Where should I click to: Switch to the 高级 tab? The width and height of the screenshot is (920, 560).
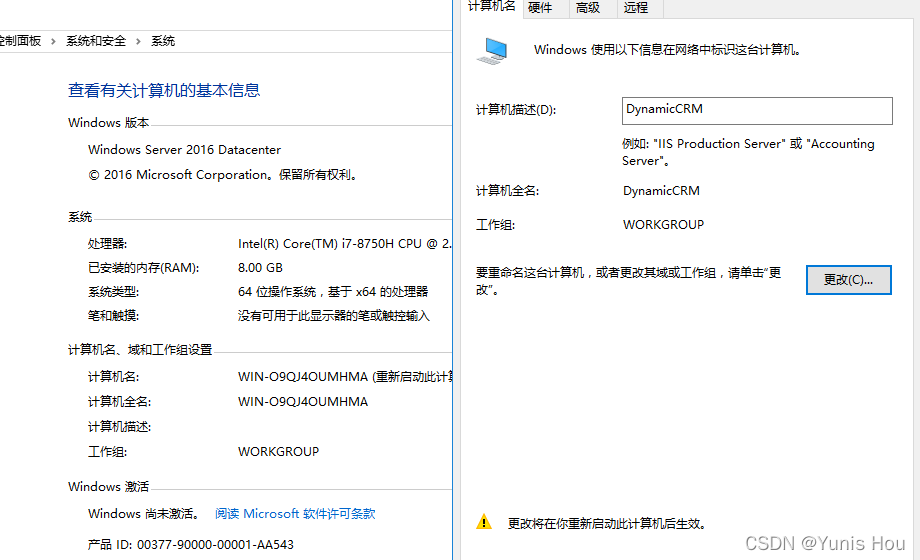pyautogui.click(x=588, y=8)
